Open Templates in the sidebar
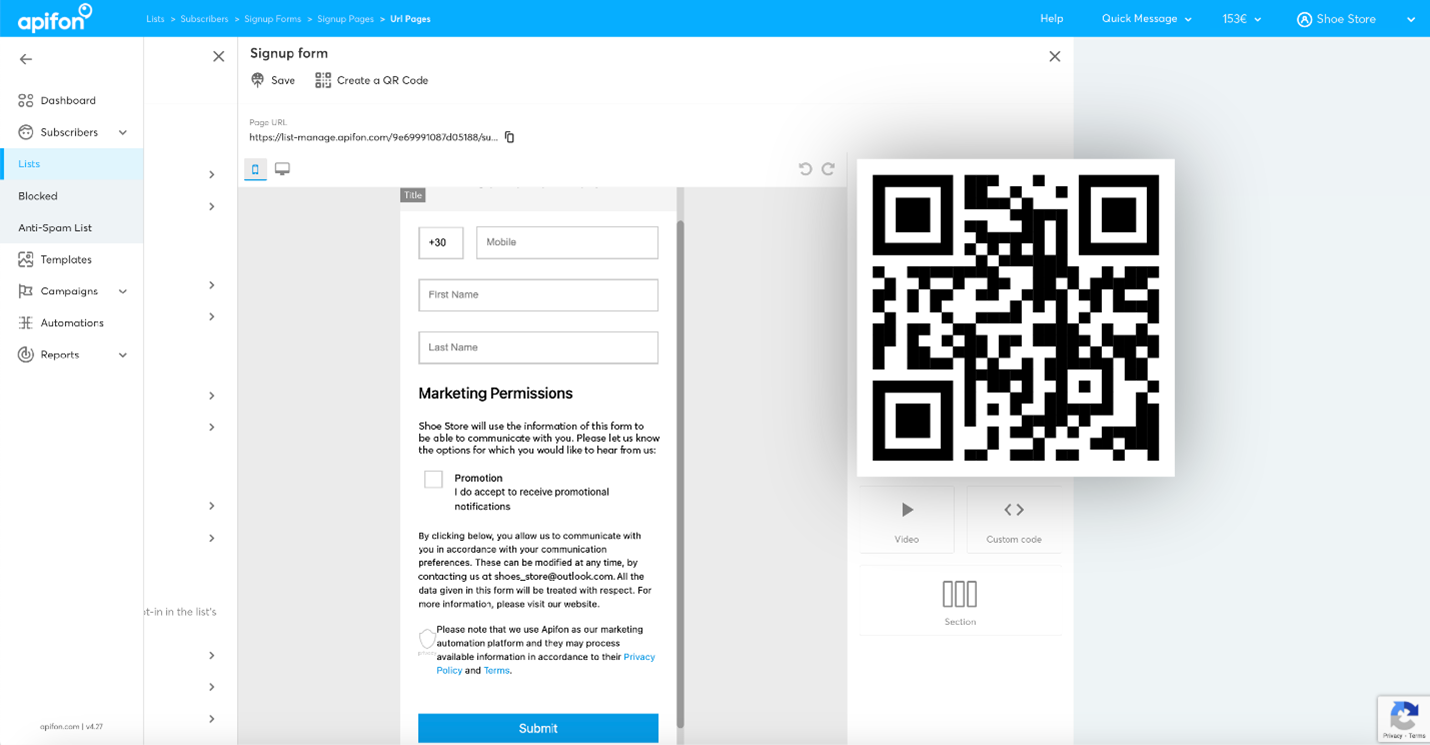 pyautogui.click(x=66, y=259)
